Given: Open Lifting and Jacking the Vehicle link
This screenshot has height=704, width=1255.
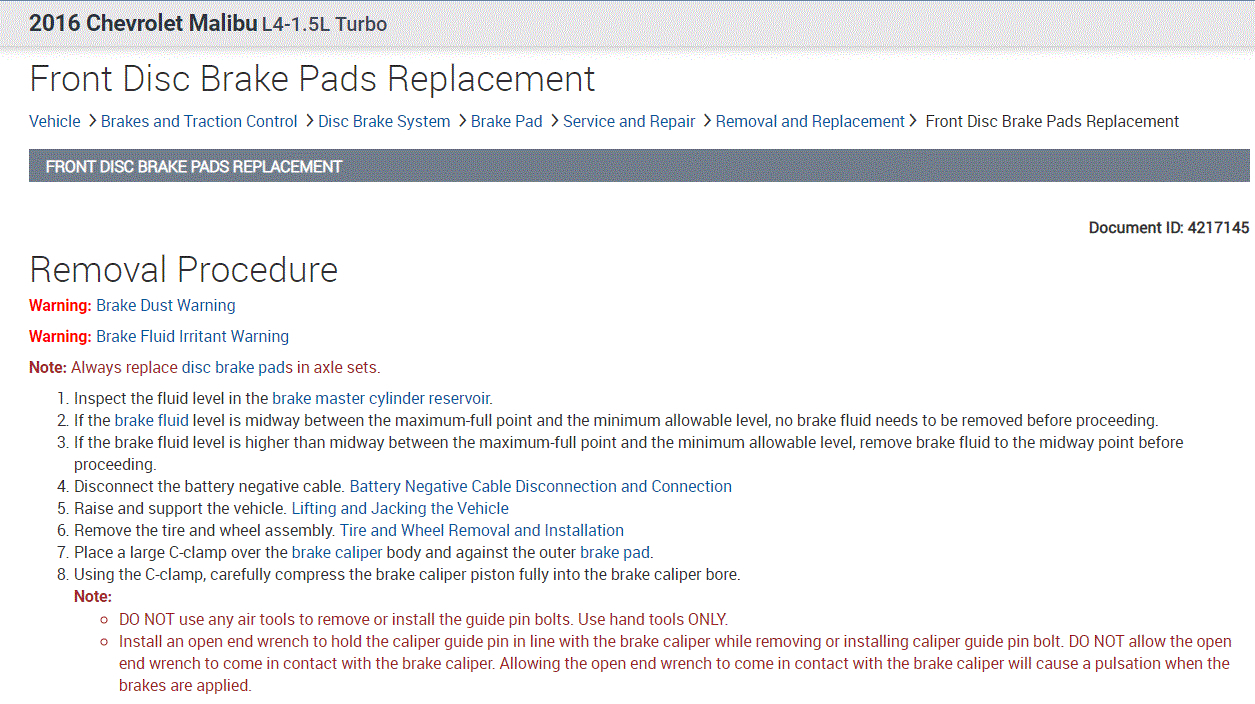Looking at the screenshot, I should click(x=400, y=509).
